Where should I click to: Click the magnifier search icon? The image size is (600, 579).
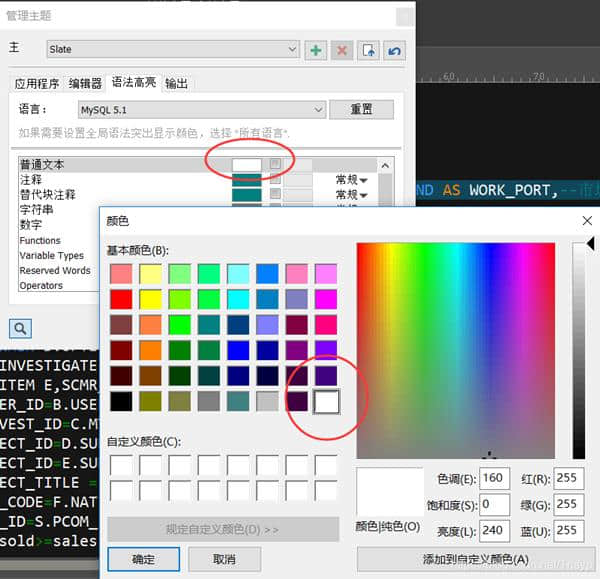21,328
